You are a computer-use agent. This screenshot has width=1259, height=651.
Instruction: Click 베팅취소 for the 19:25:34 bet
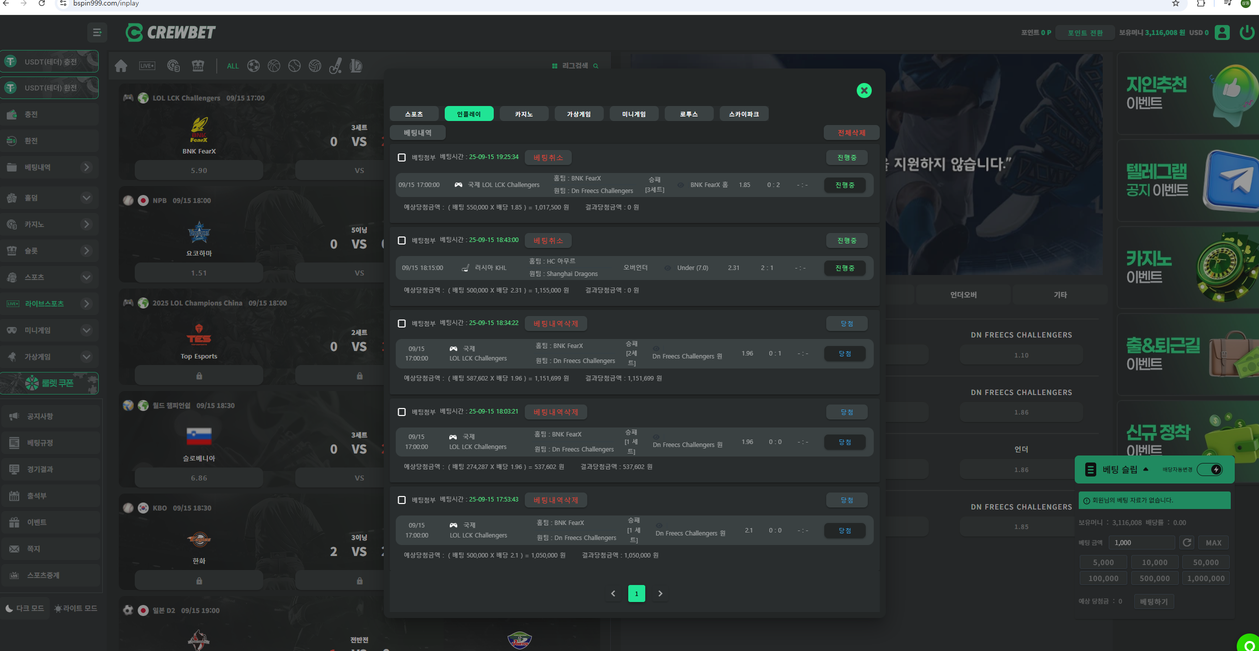click(548, 157)
